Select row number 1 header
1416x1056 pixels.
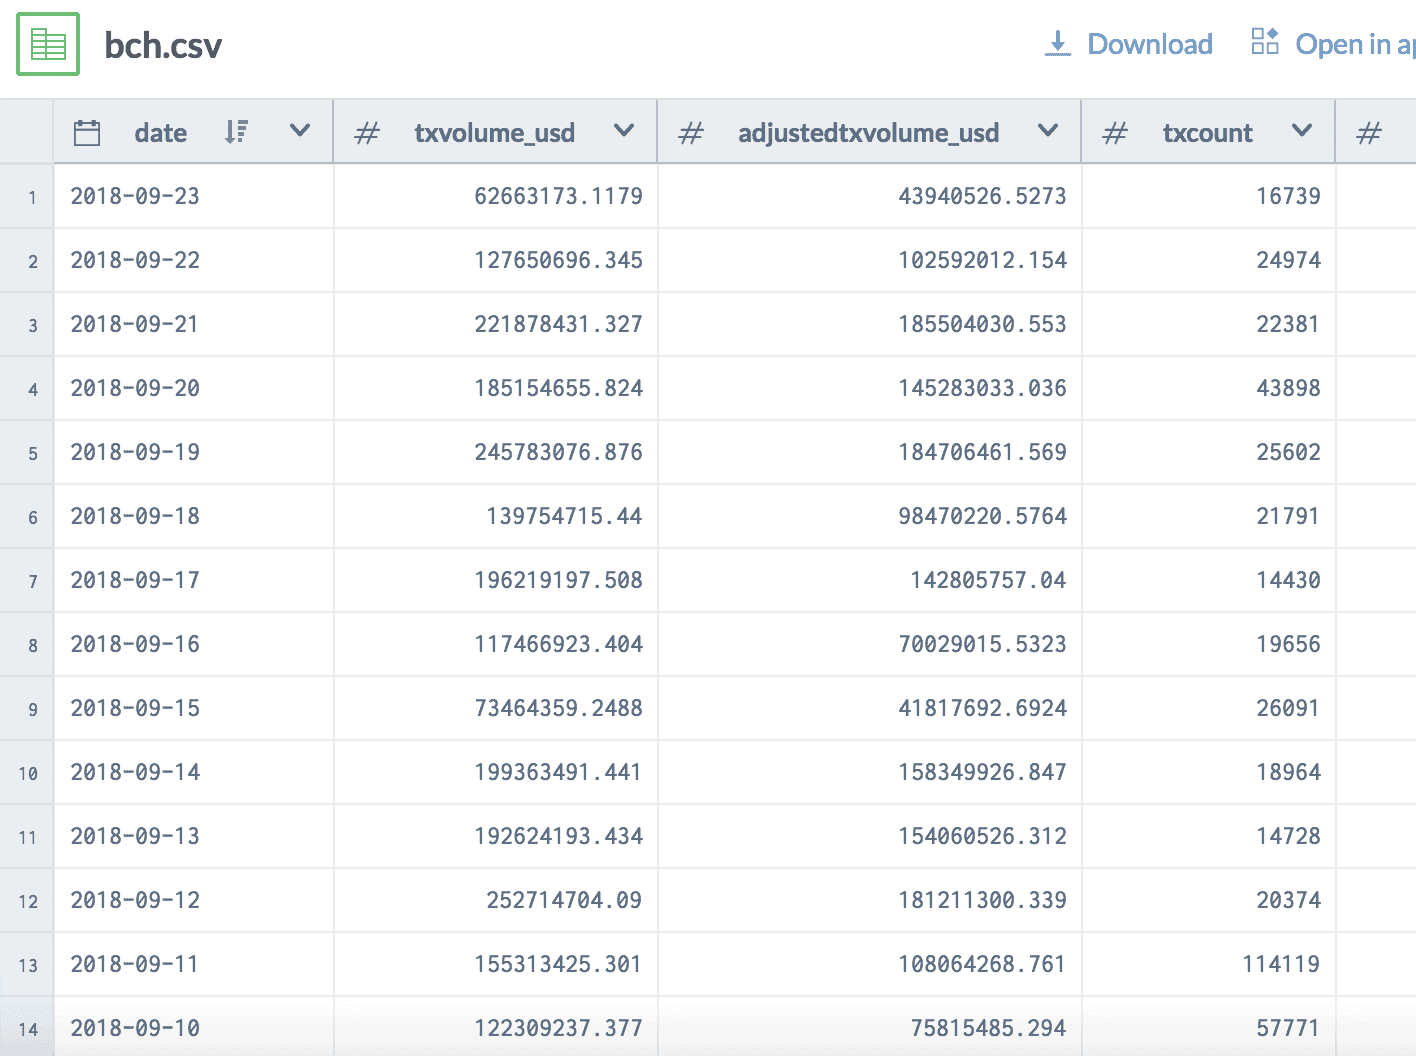[27, 197]
